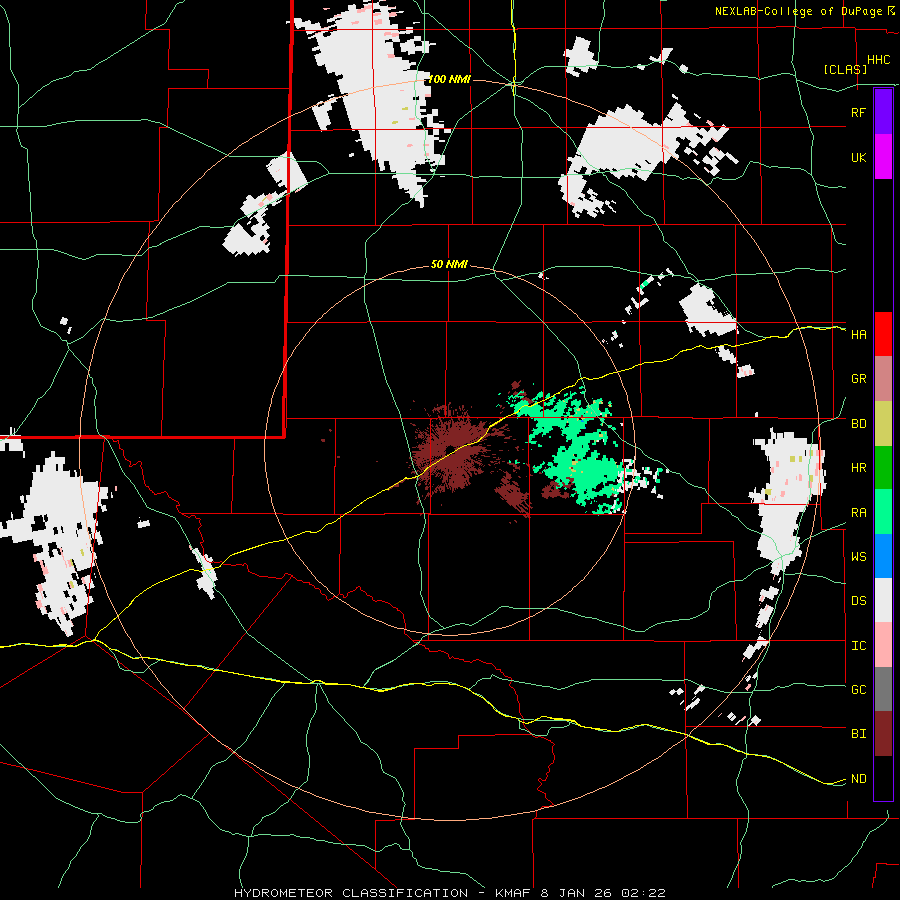Pick the dark green HR legend swatch
This screenshot has height=900, width=900.
(x=883, y=467)
